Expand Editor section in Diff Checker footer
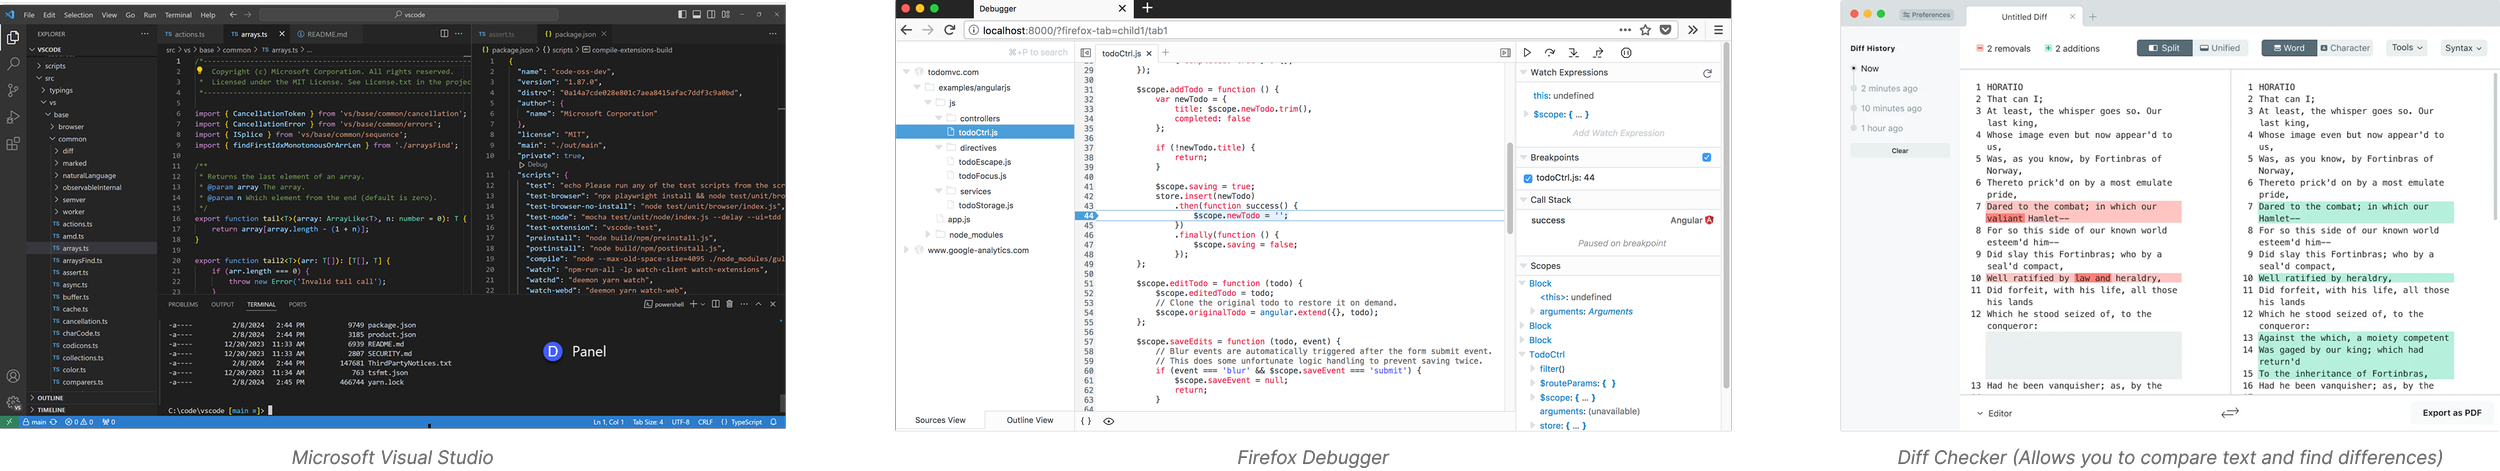Image resolution: width=2500 pixels, height=471 pixels. [1994, 413]
